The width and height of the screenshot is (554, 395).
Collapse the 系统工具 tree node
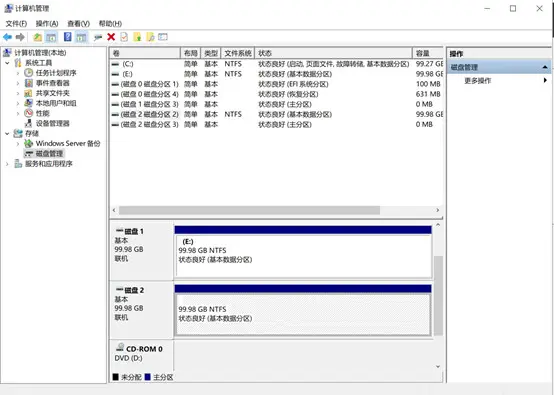pos(7,63)
